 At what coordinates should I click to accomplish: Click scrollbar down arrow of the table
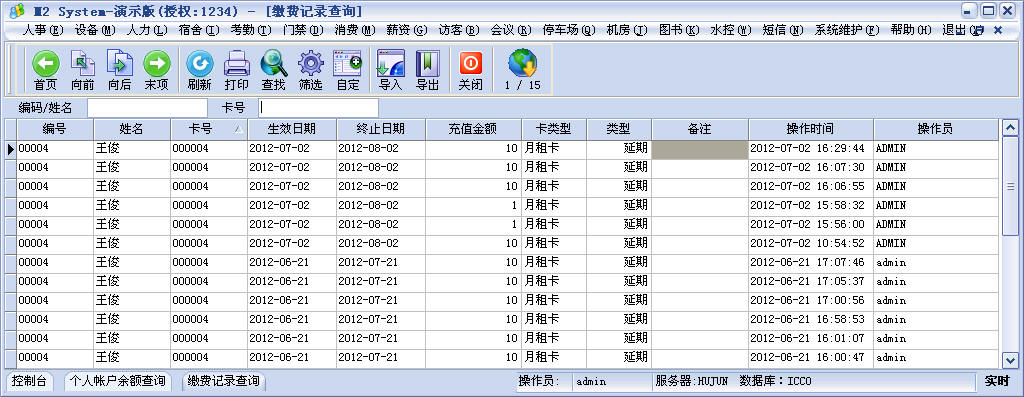pyautogui.click(x=1010, y=360)
